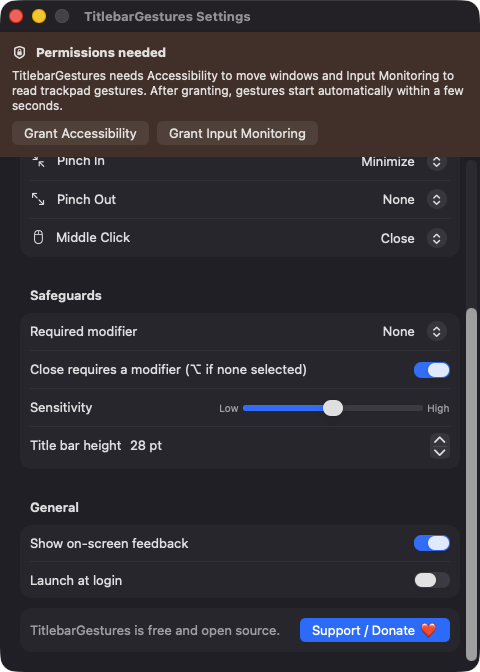480x672 pixels.
Task: Click the Pinch Out arrows icon
Action: pos(38,199)
